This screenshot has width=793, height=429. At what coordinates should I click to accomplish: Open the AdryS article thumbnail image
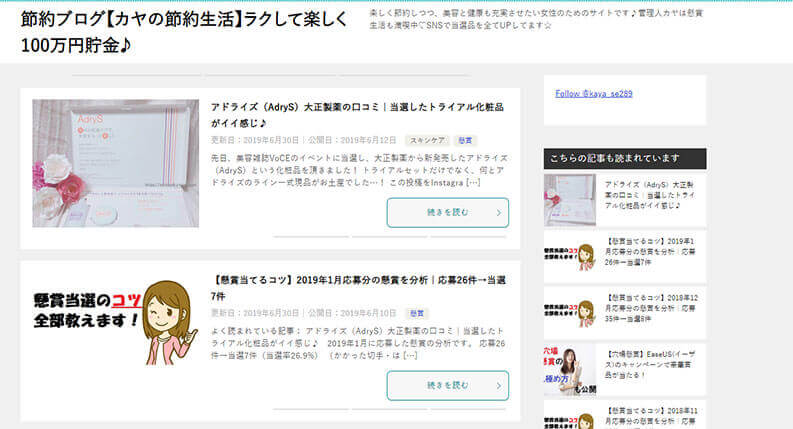(x=115, y=163)
